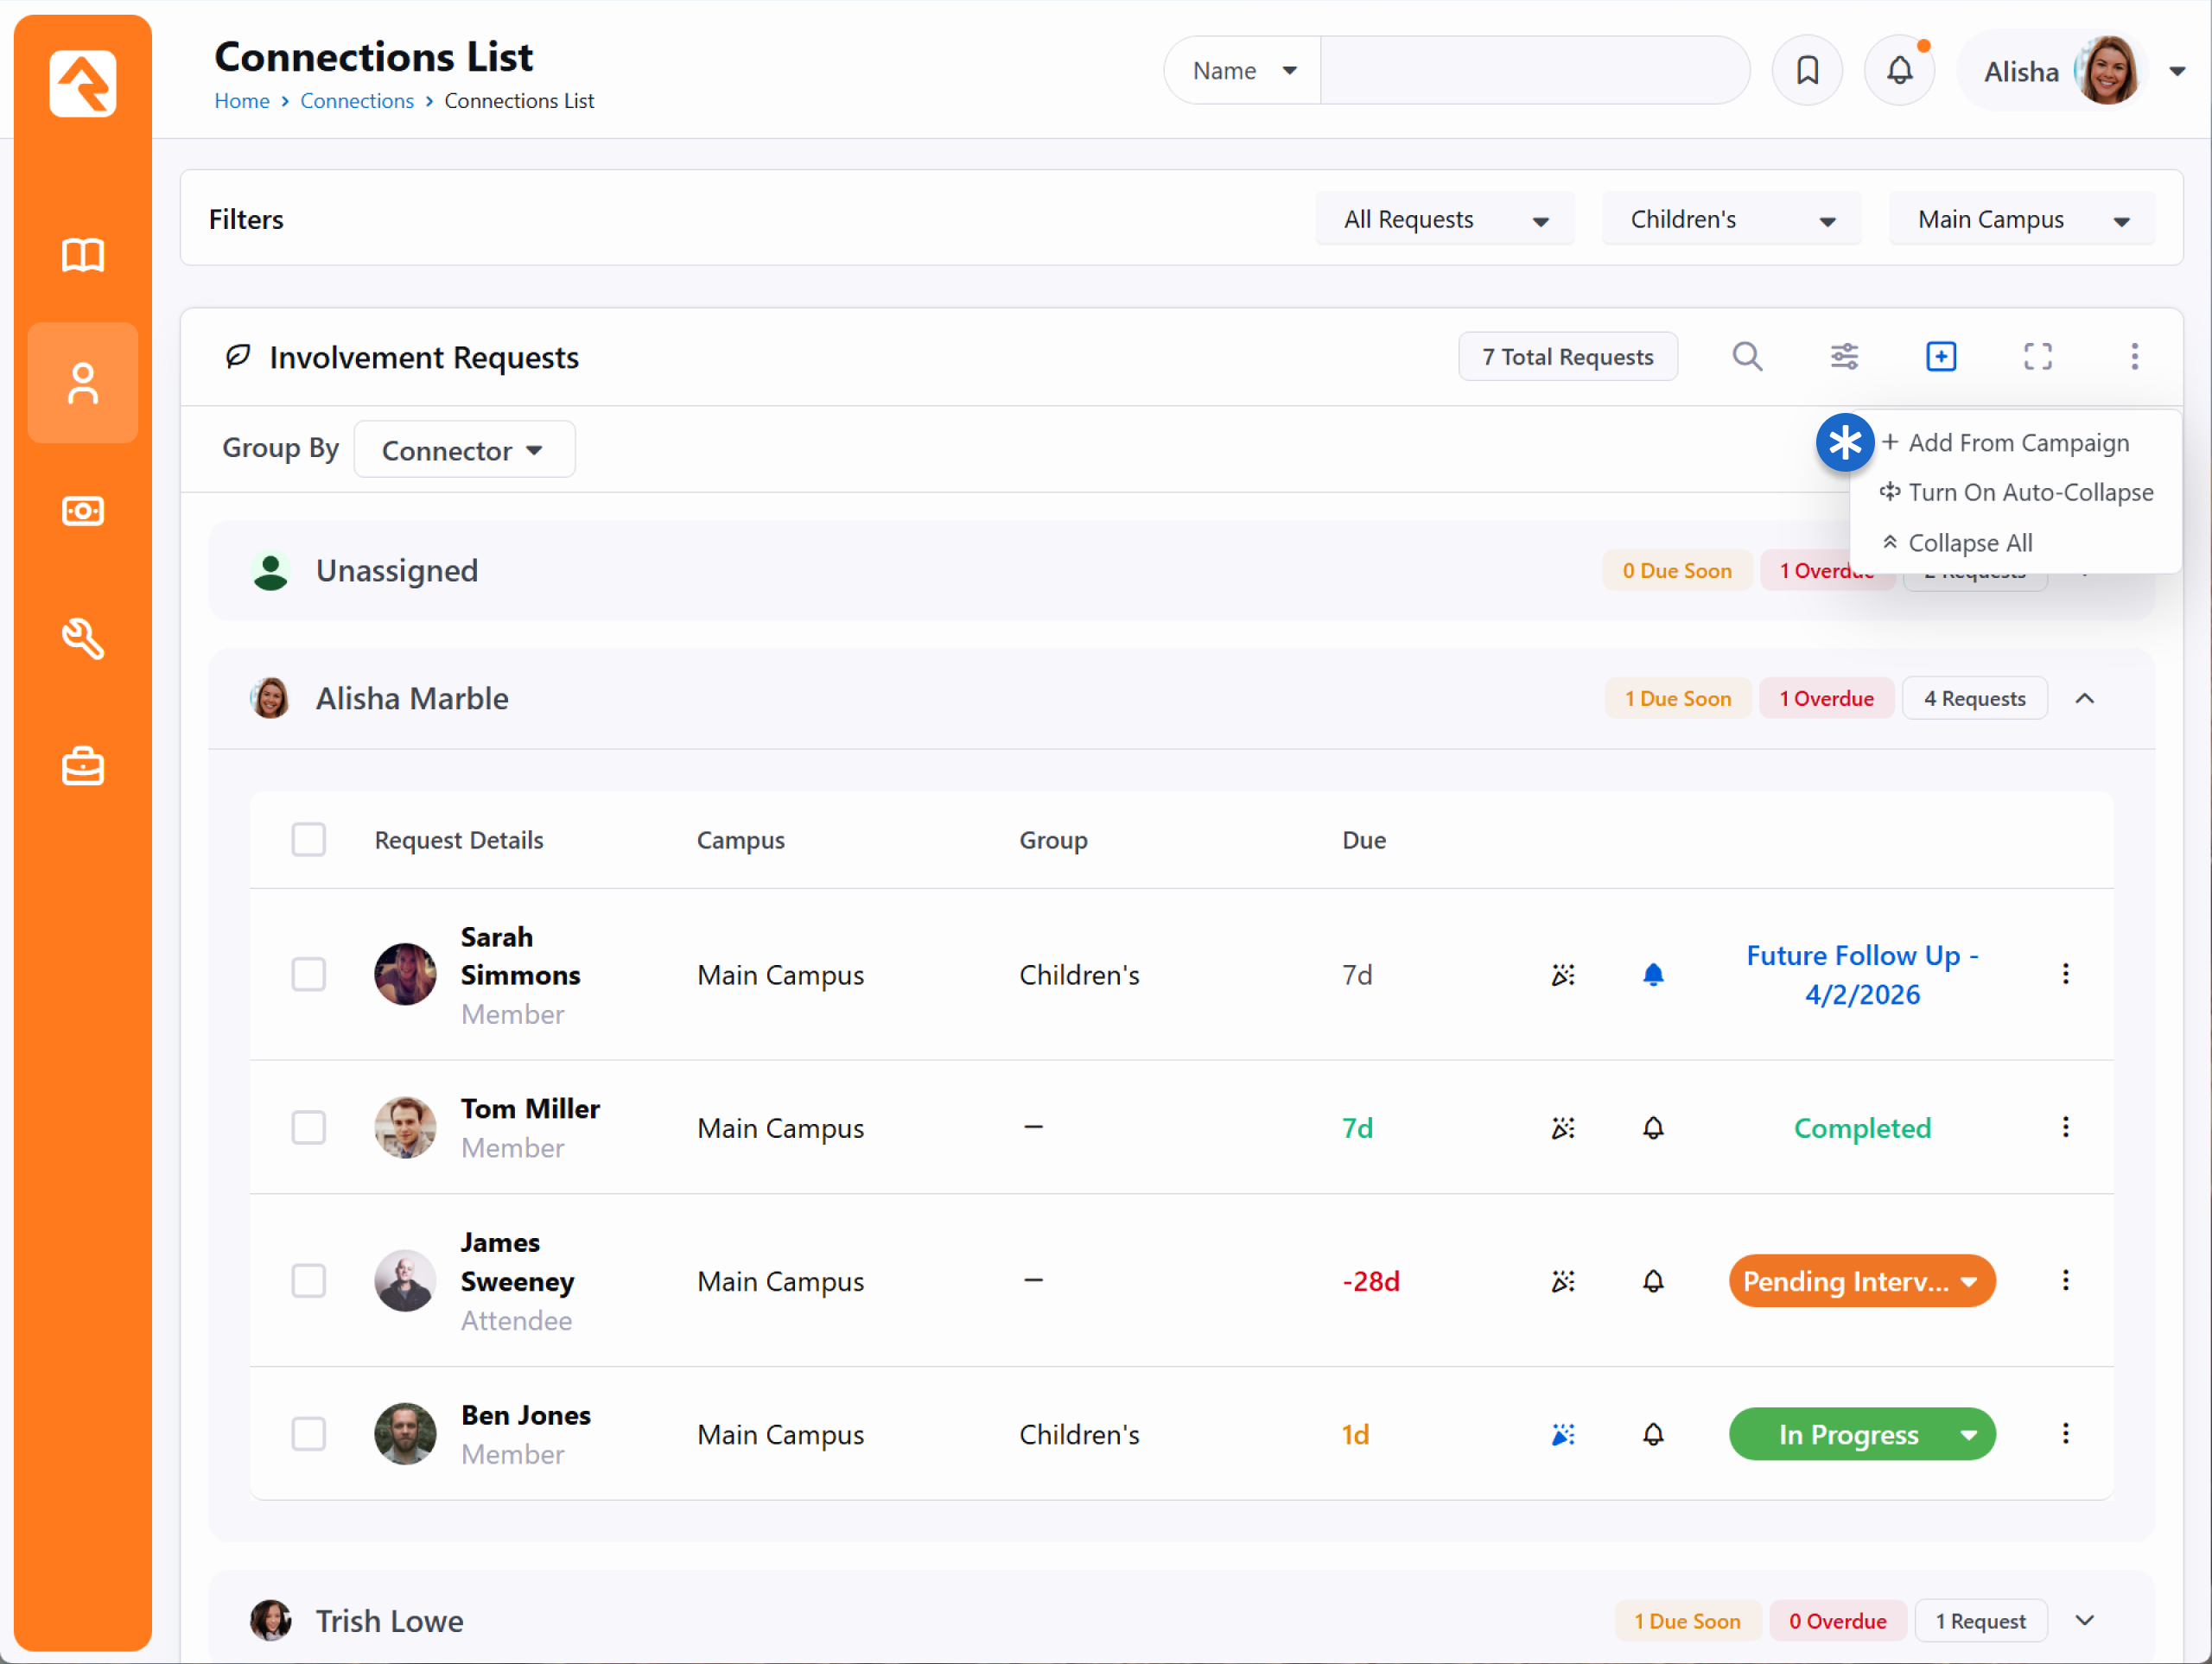Open the notifications bell in header
The height and width of the screenshot is (1664, 2212).
(1898, 70)
